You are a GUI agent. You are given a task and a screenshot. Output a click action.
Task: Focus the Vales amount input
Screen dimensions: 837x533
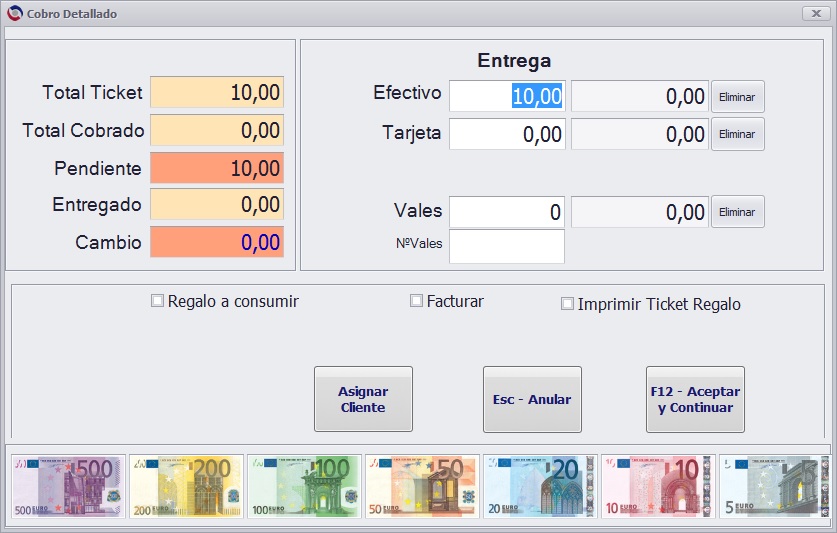point(507,212)
